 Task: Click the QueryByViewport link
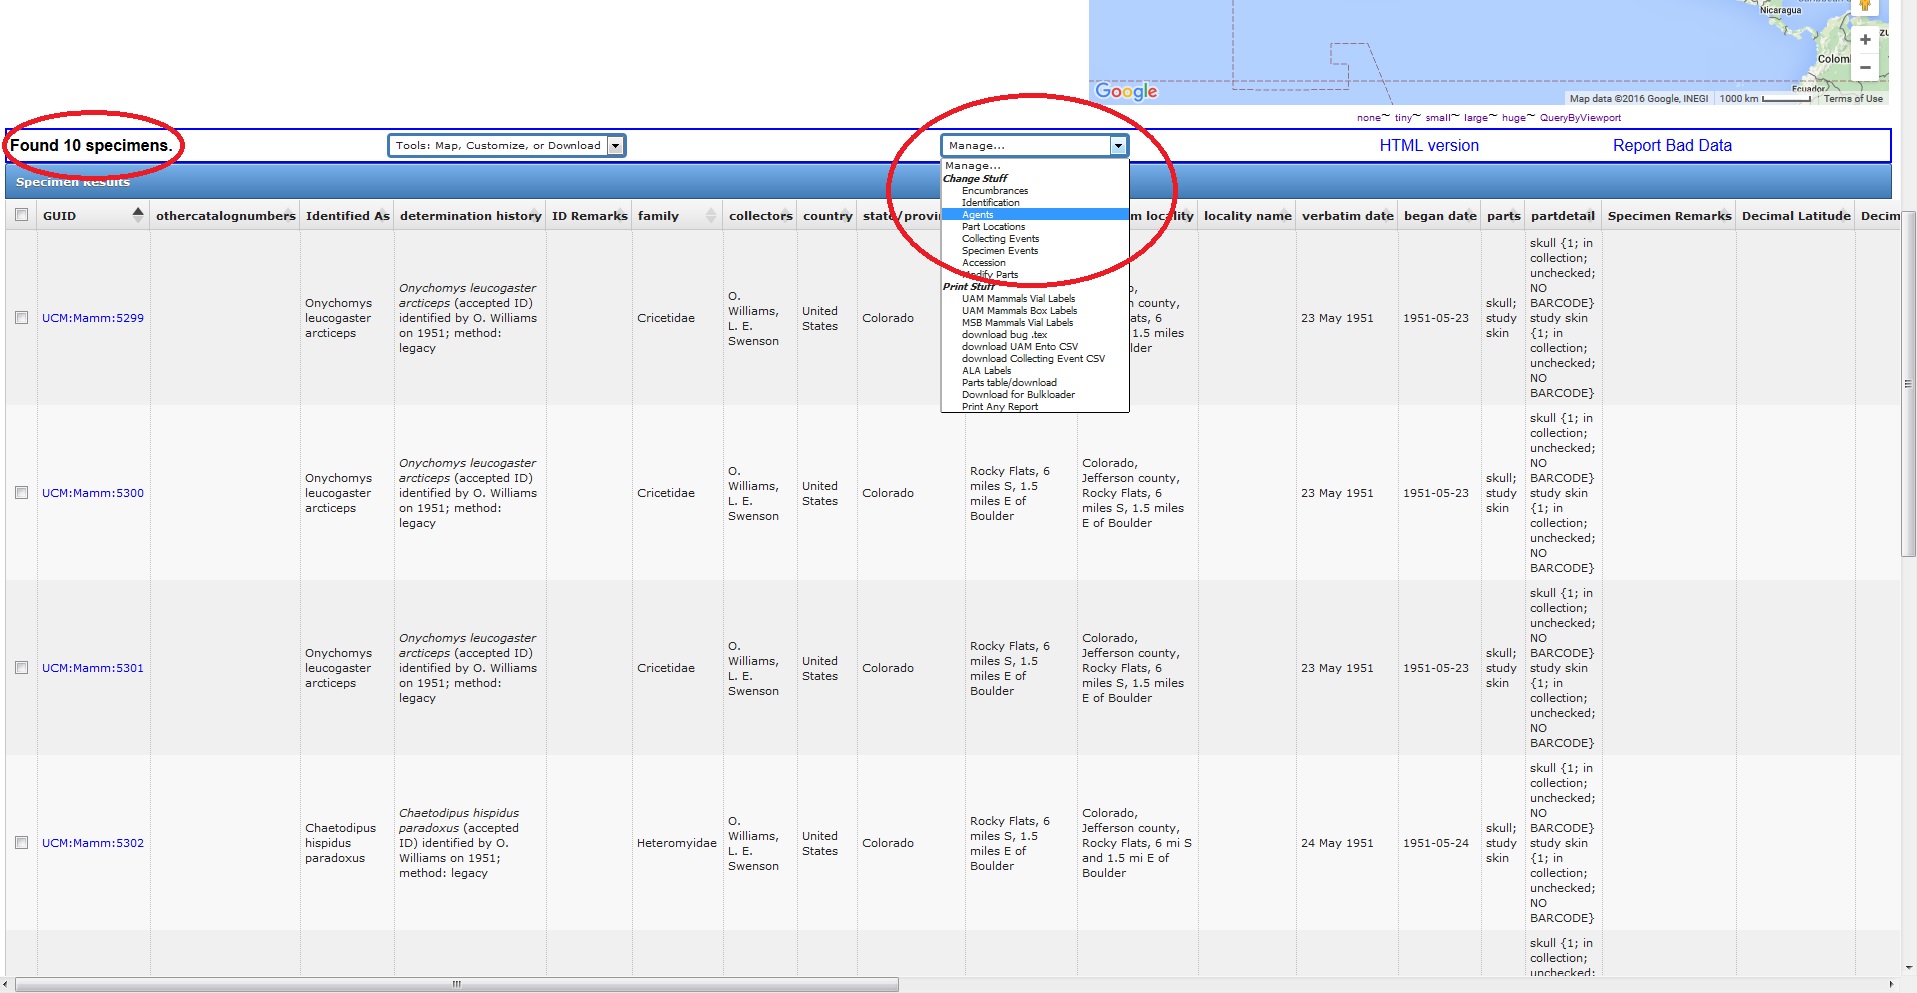(x=1580, y=118)
